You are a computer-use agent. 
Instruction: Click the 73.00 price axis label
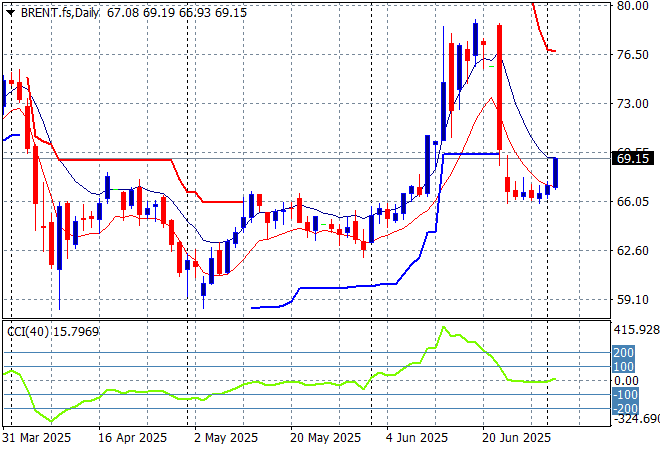pos(632,103)
